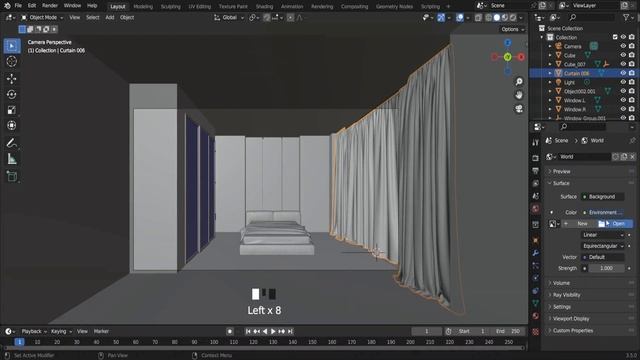
Task: Click the World datablock name field
Action: 584,157
